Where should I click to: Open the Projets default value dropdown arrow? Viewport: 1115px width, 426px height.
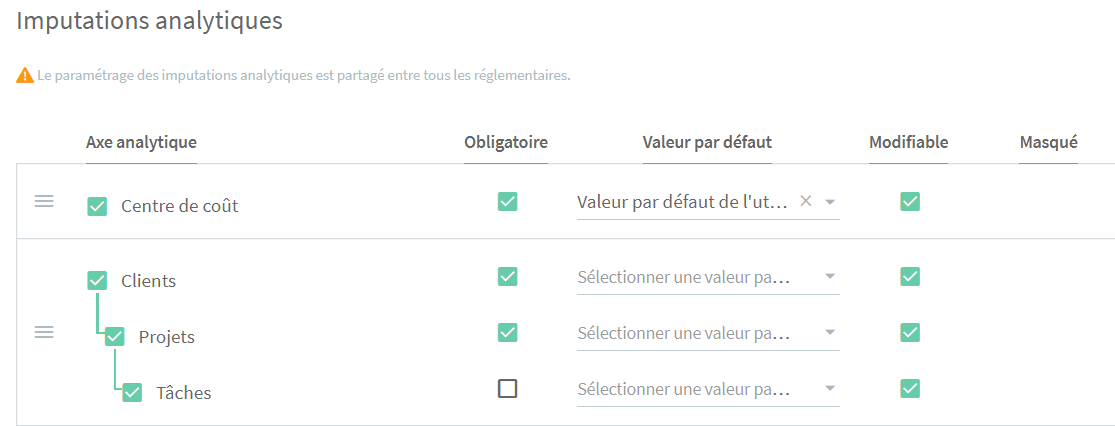(829, 333)
